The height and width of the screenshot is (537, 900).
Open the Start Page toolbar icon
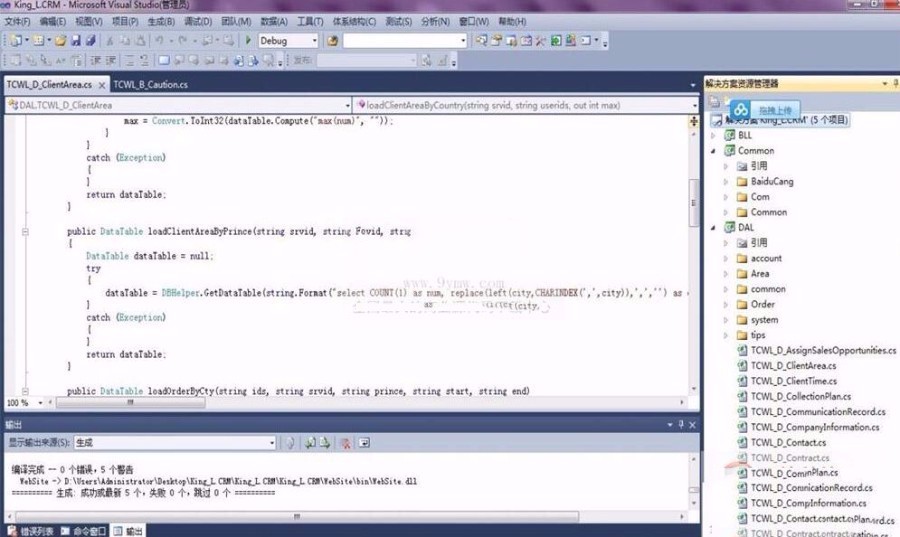[556, 41]
